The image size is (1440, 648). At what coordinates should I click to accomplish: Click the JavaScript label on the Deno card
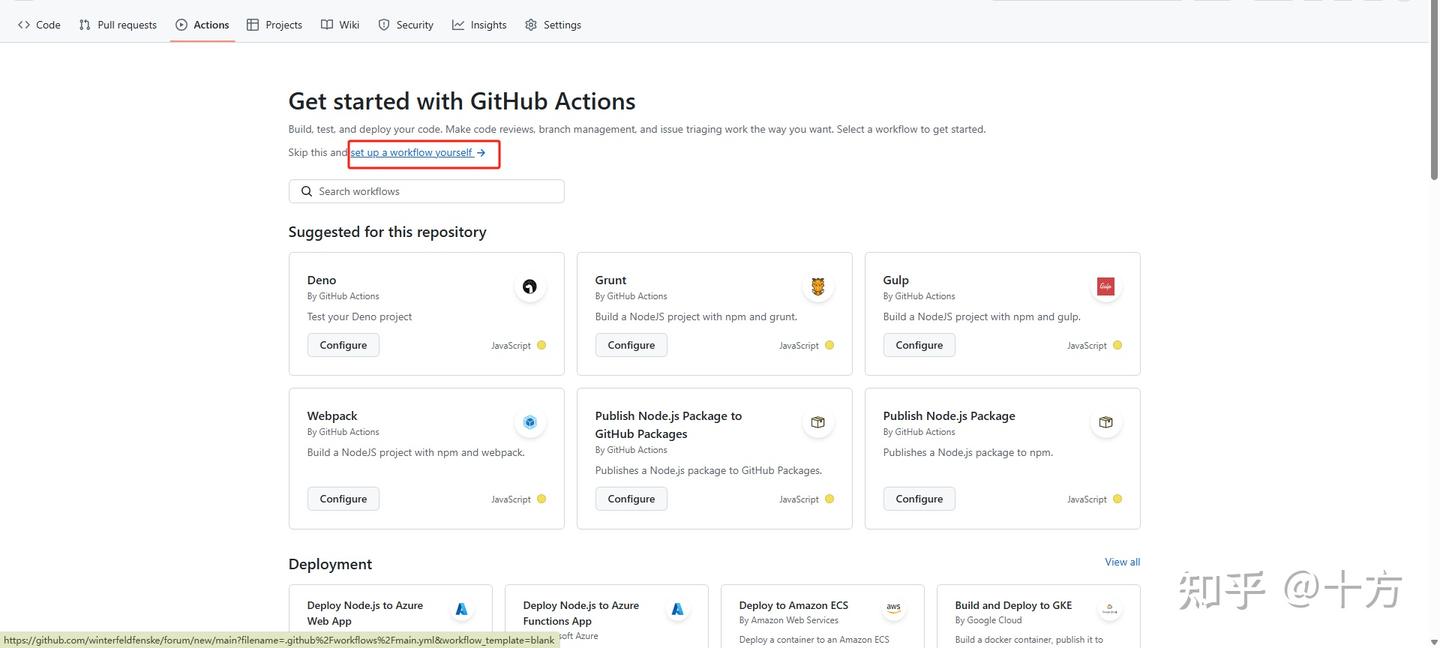coord(511,346)
